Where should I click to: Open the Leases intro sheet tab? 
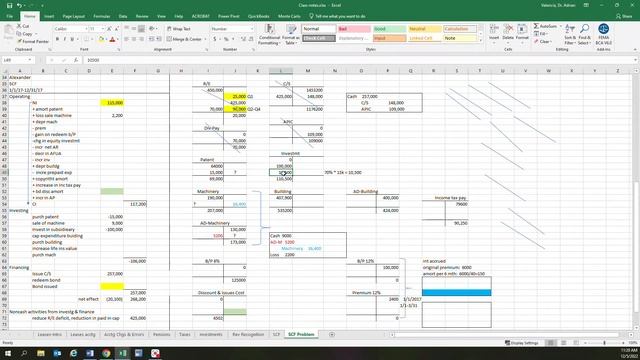[x=50, y=334]
